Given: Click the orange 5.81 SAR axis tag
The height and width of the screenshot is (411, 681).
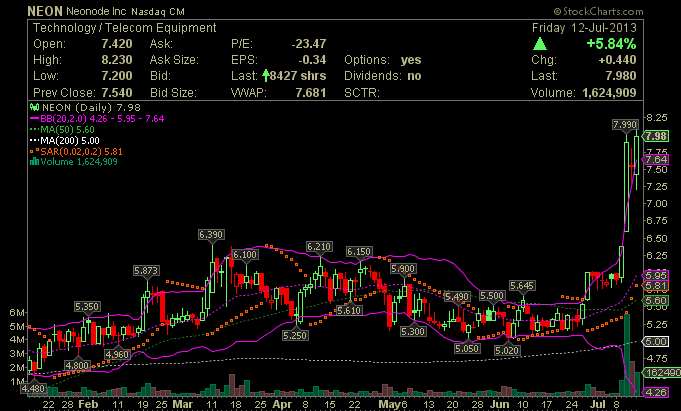Looking at the screenshot, I should pos(655,286).
